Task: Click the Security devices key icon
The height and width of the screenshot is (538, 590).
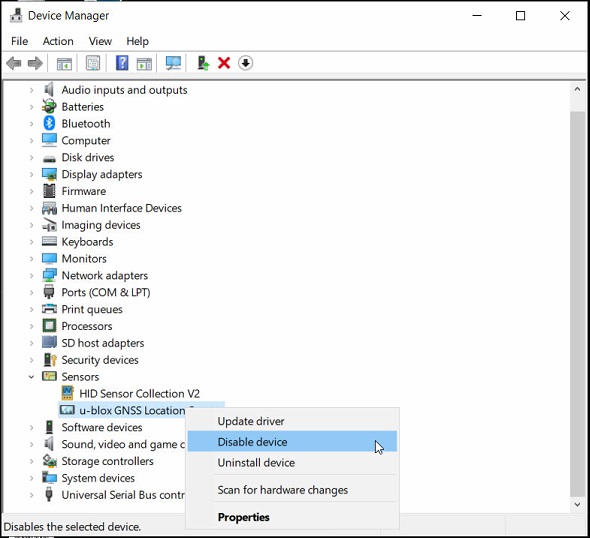Action: coord(50,360)
